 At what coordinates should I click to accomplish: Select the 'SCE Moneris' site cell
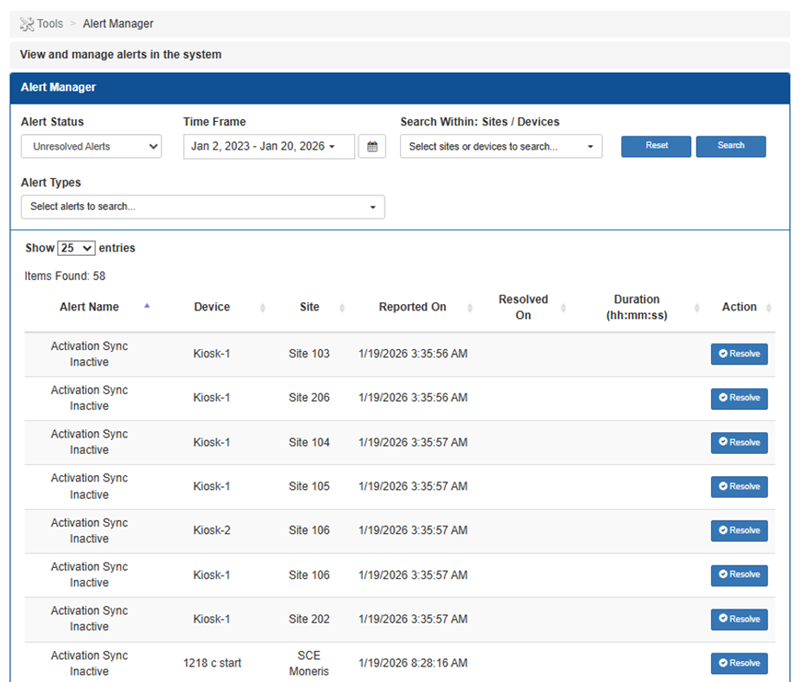click(x=309, y=663)
